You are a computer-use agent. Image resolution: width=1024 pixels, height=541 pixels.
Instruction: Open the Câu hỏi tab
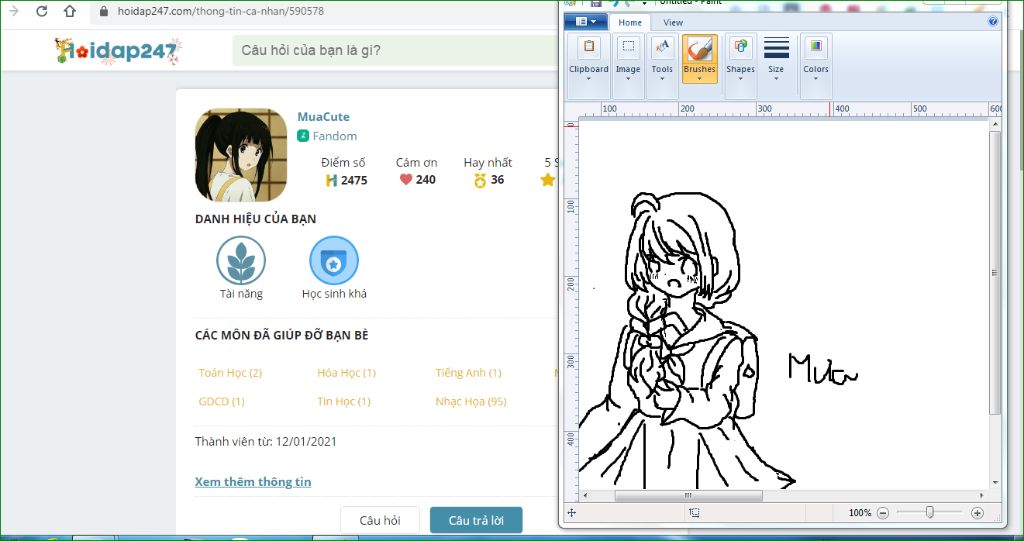point(379,520)
